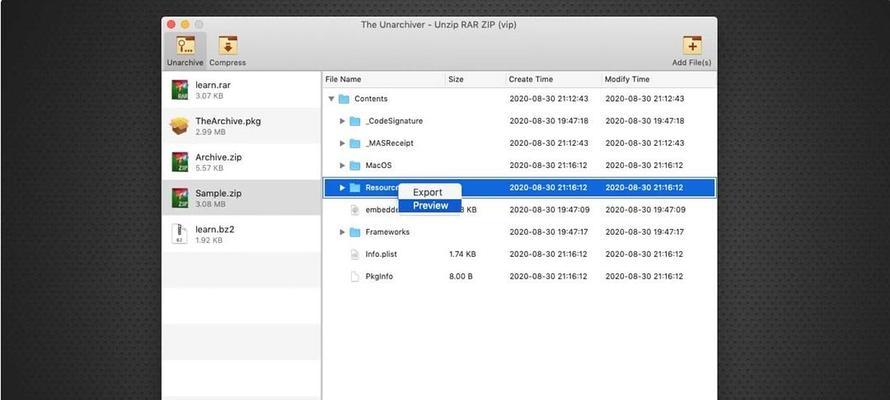Click the highlighted Resources folder icon
The image size is (890, 400).
(355, 187)
